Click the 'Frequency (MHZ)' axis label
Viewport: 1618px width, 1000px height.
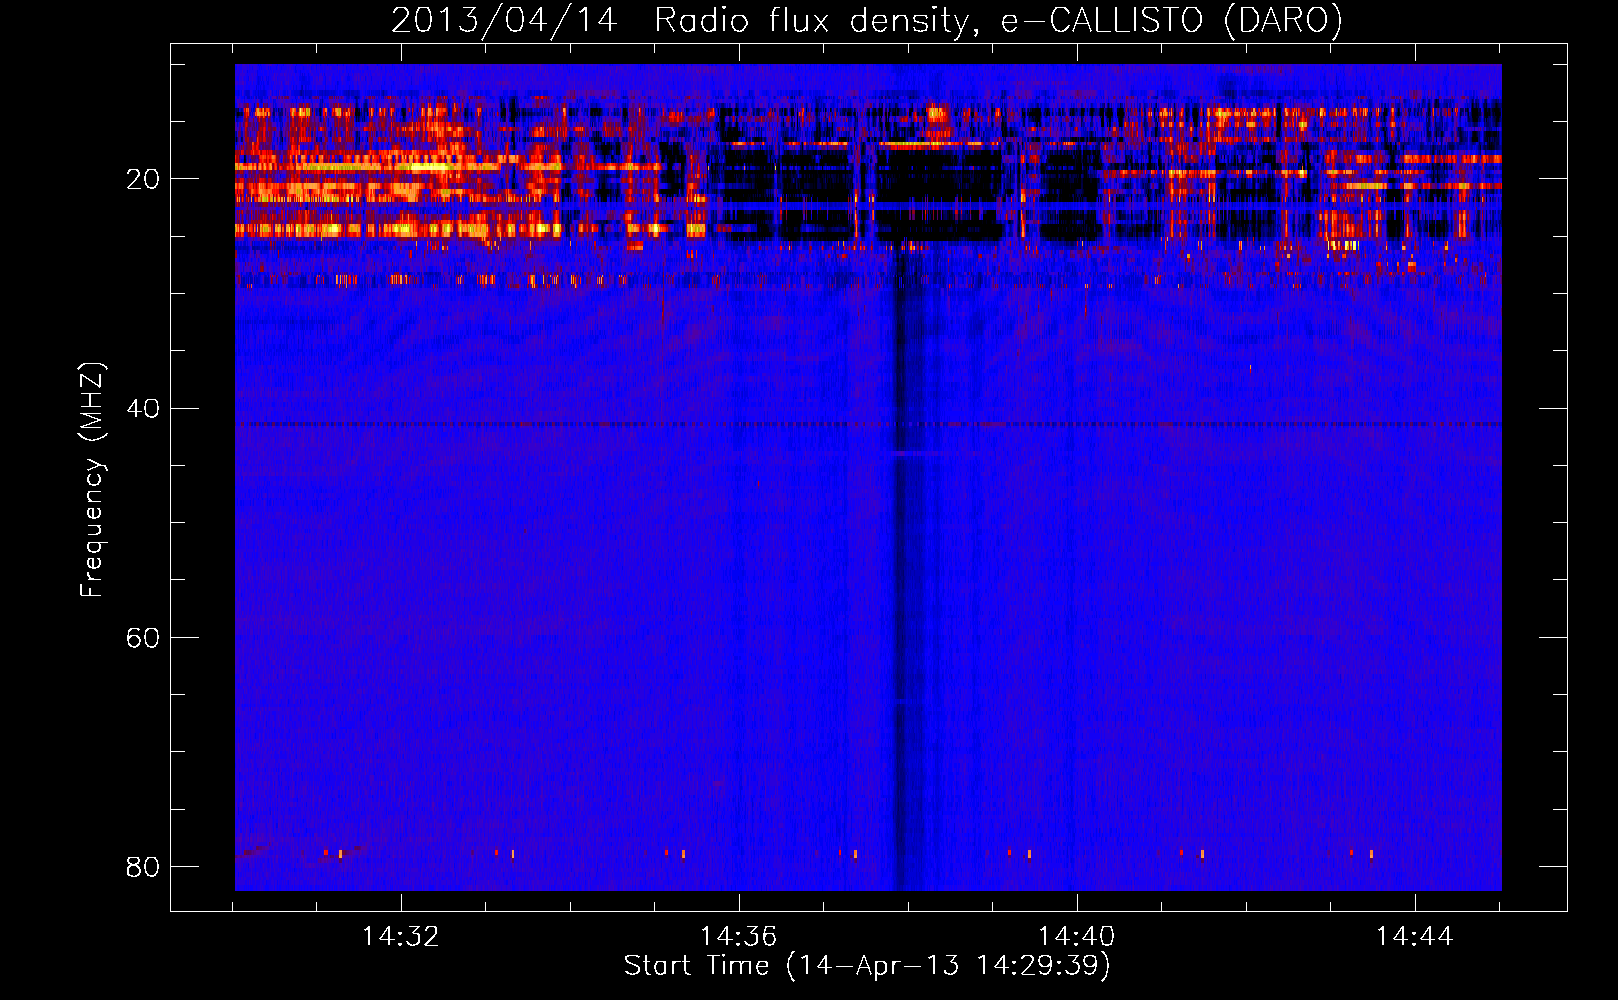coord(91,480)
